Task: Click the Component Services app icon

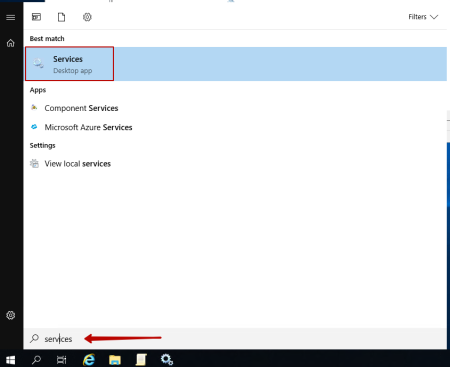Action: pos(34,107)
